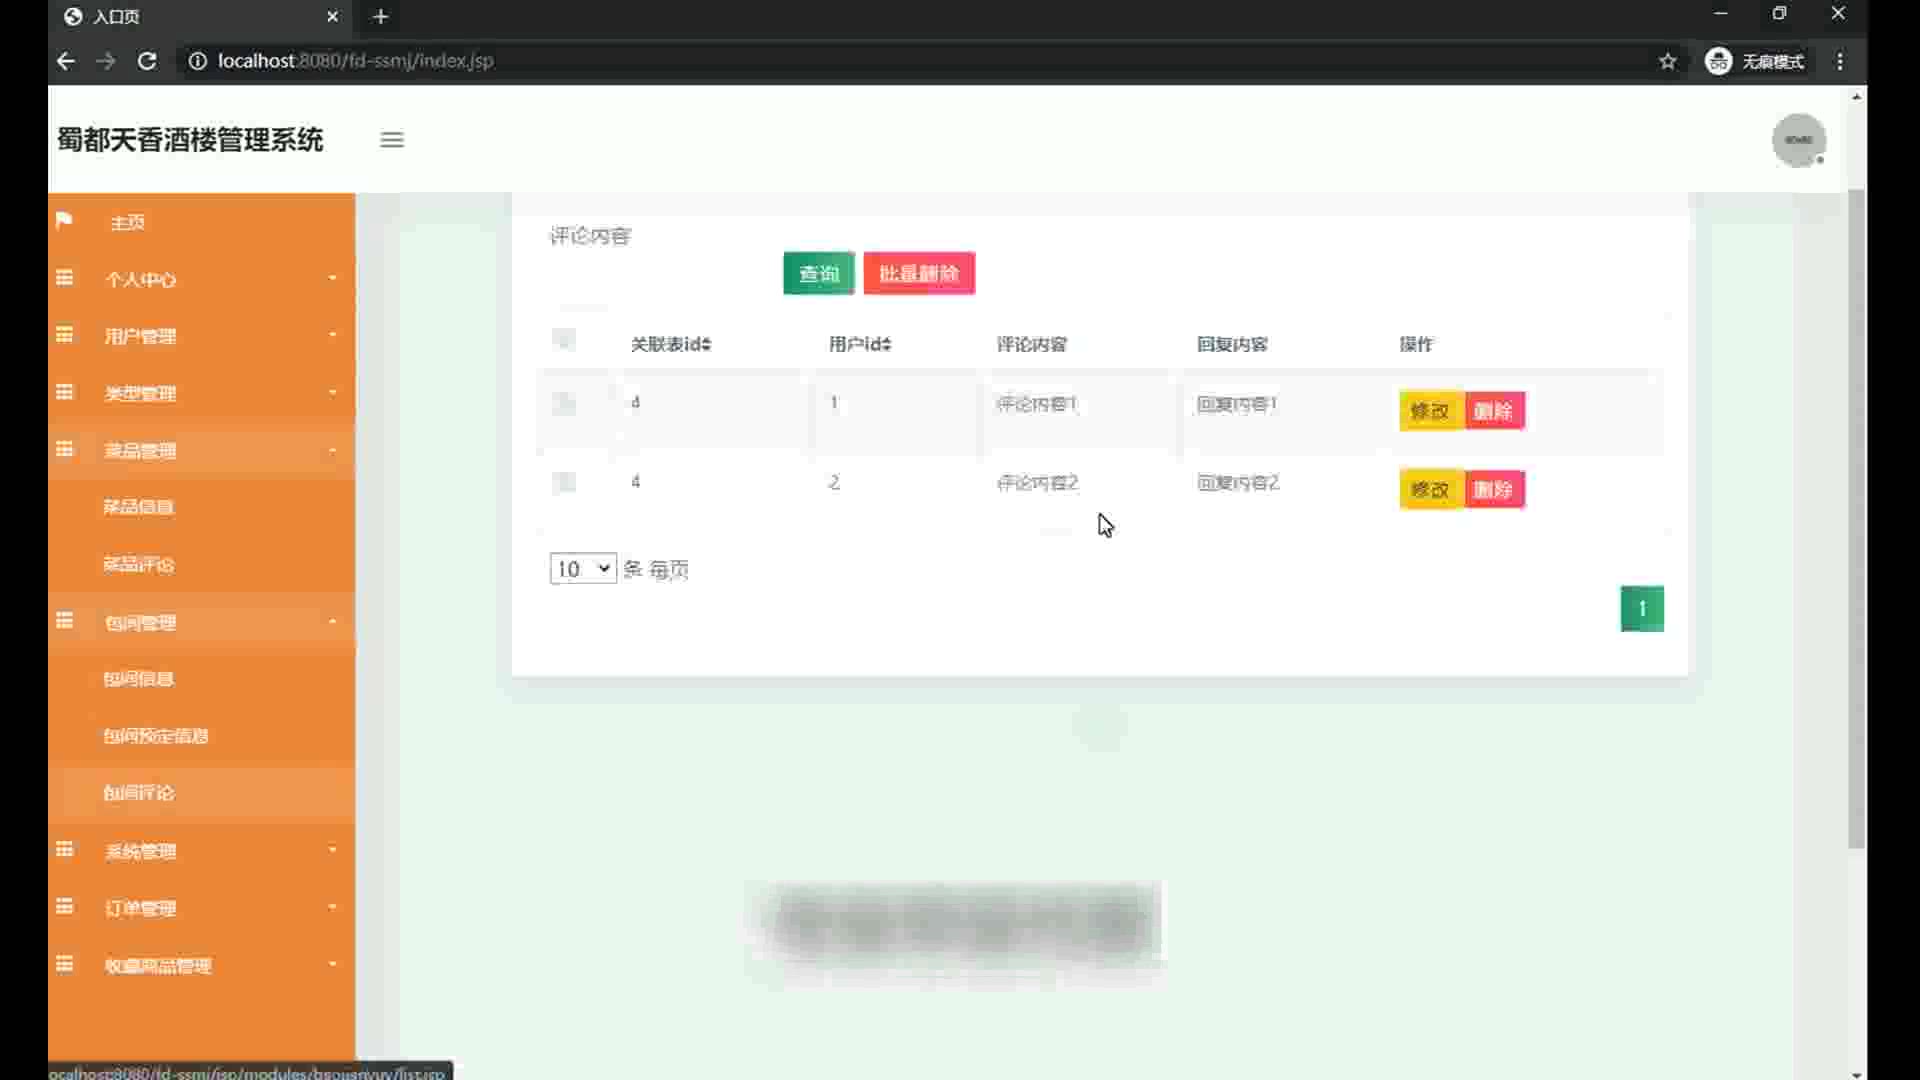This screenshot has height=1080, width=1920.
Task: Click 删除 for 评论内容1 row
Action: (x=1494, y=411)
